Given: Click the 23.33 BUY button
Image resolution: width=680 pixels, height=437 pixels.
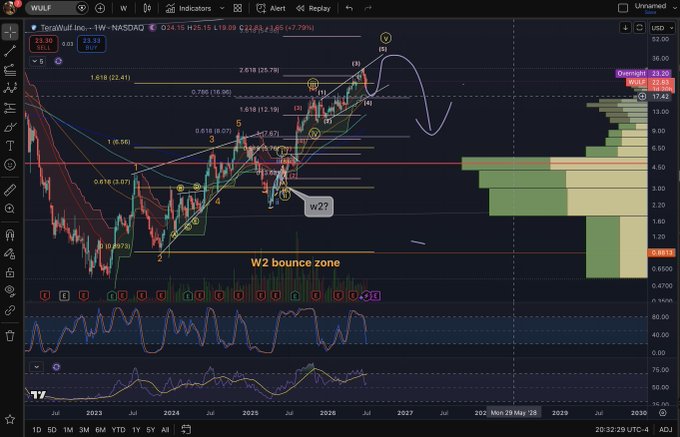Looking at the screenshot, I should (92, 44).
